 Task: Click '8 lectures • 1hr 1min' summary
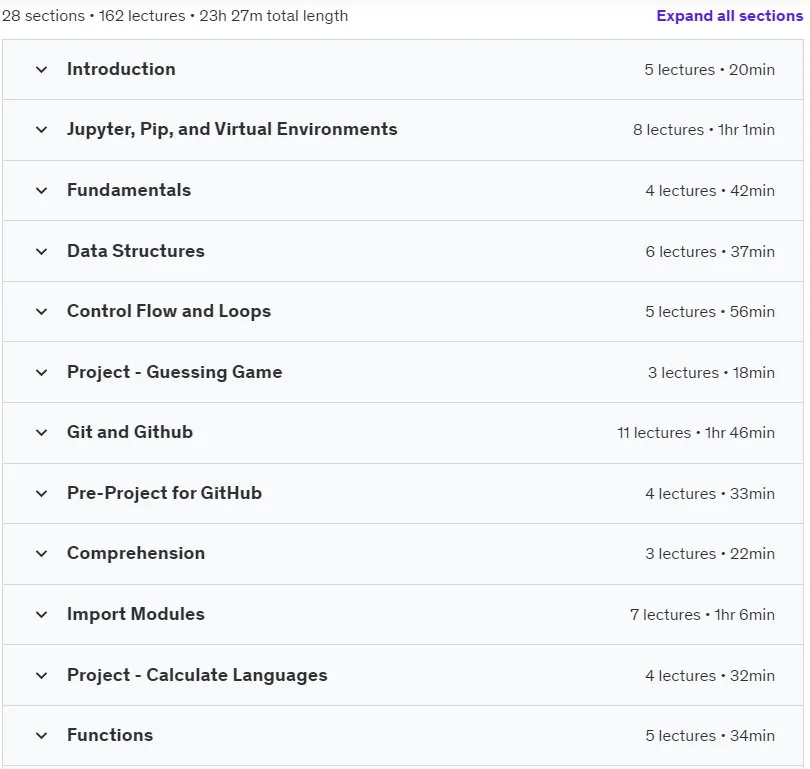pos(704,130)
